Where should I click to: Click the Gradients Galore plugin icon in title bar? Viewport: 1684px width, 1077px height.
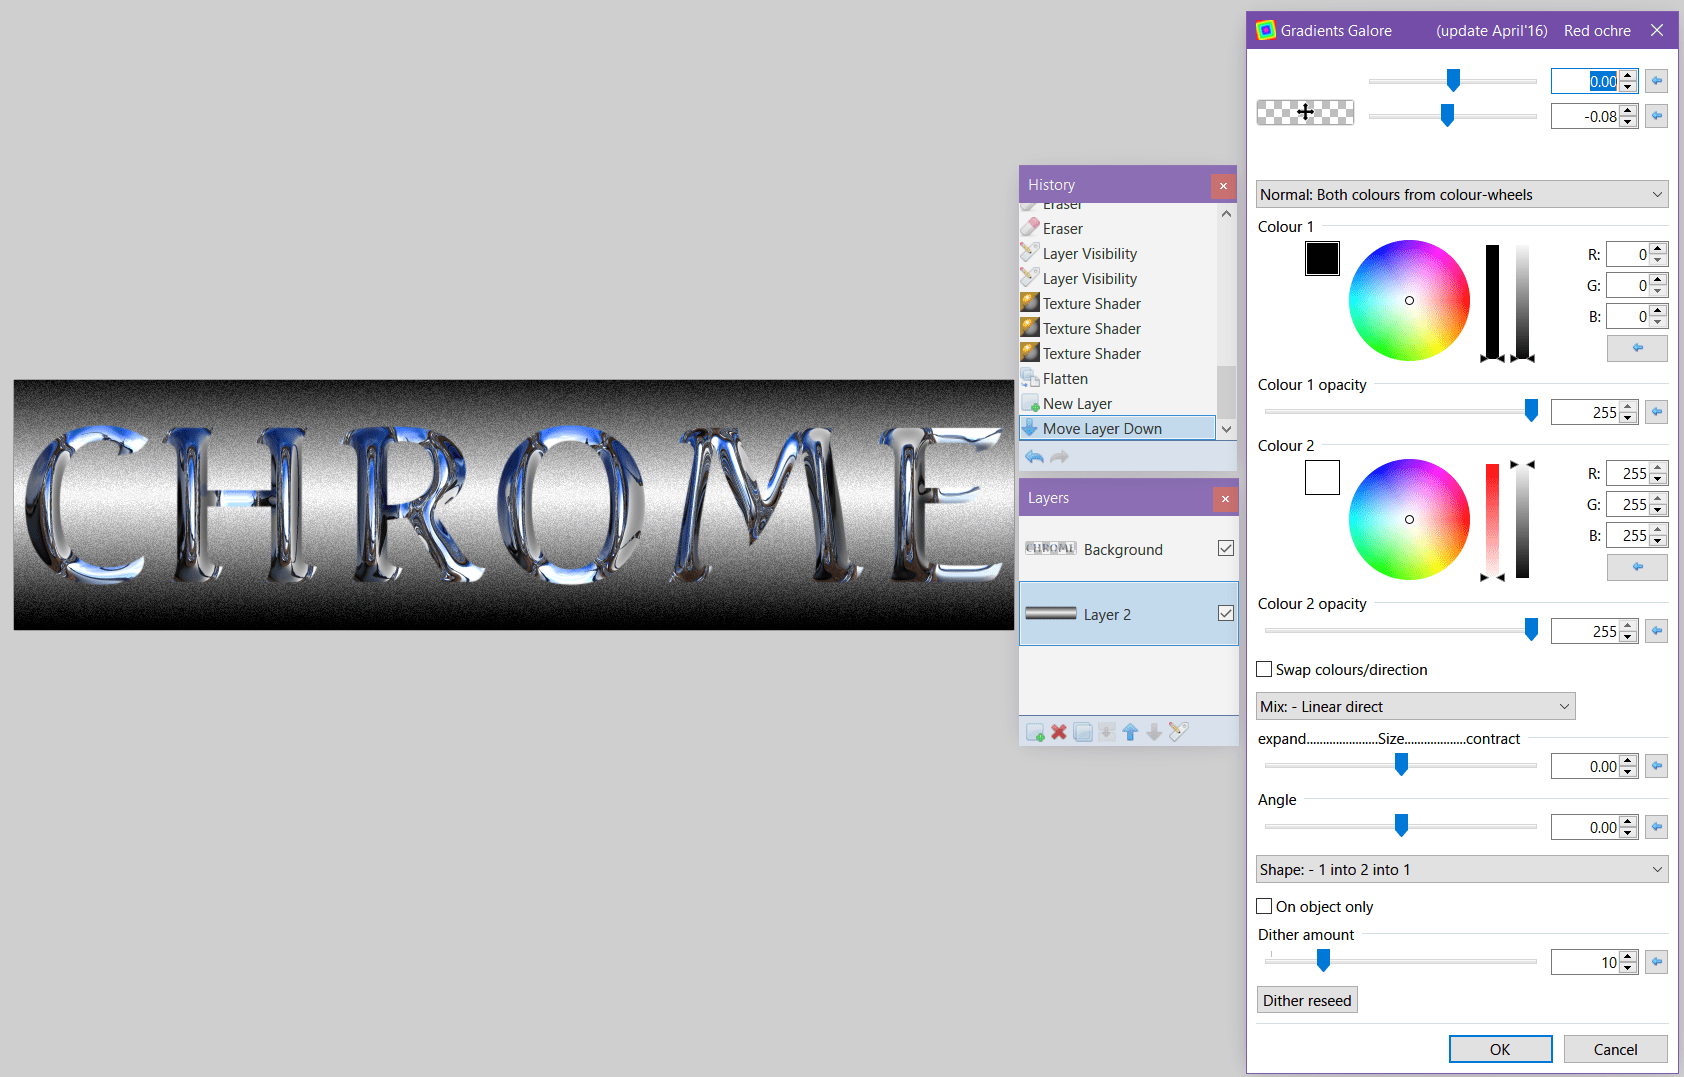1264,30
